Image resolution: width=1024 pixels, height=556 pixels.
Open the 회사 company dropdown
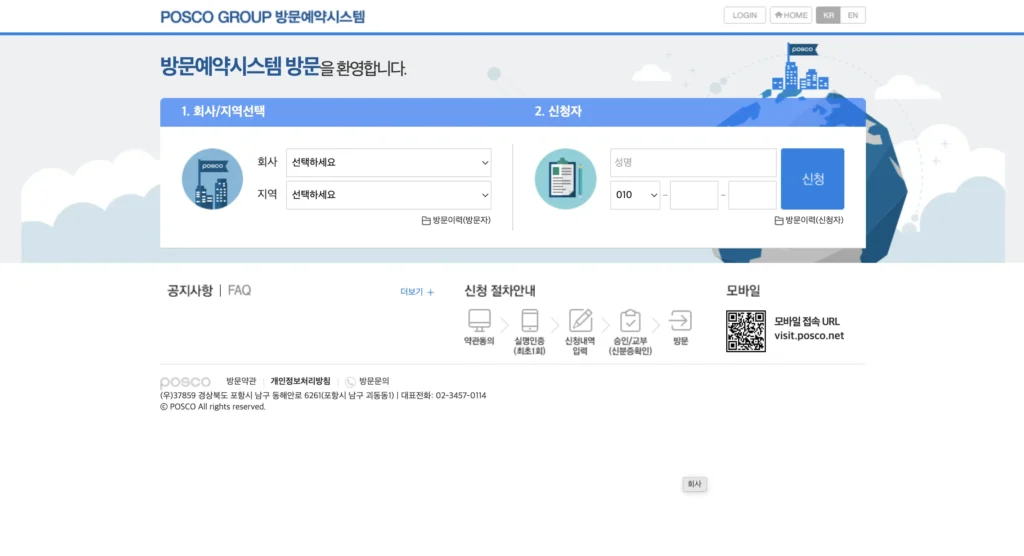coord(389,162)
